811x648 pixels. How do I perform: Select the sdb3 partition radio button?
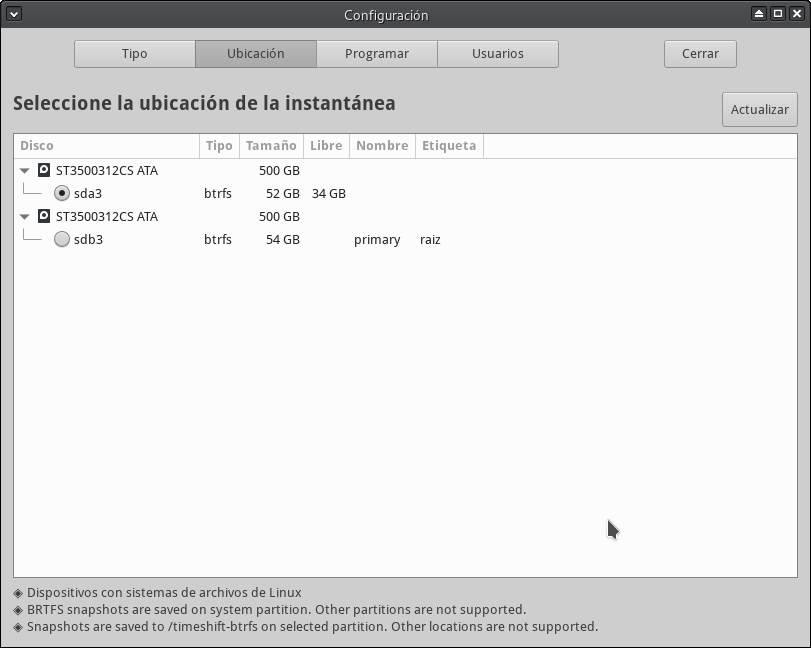click(x=62, y=240)
